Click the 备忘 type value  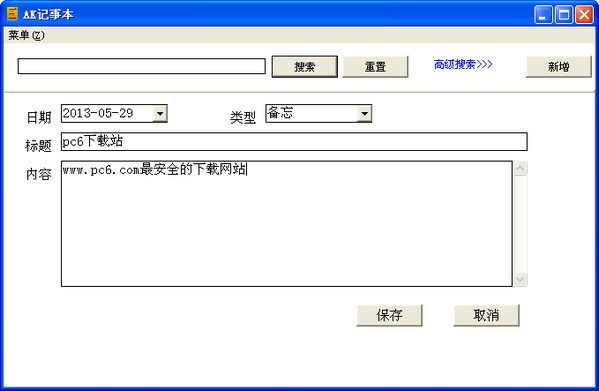click(x=280, y=113)
